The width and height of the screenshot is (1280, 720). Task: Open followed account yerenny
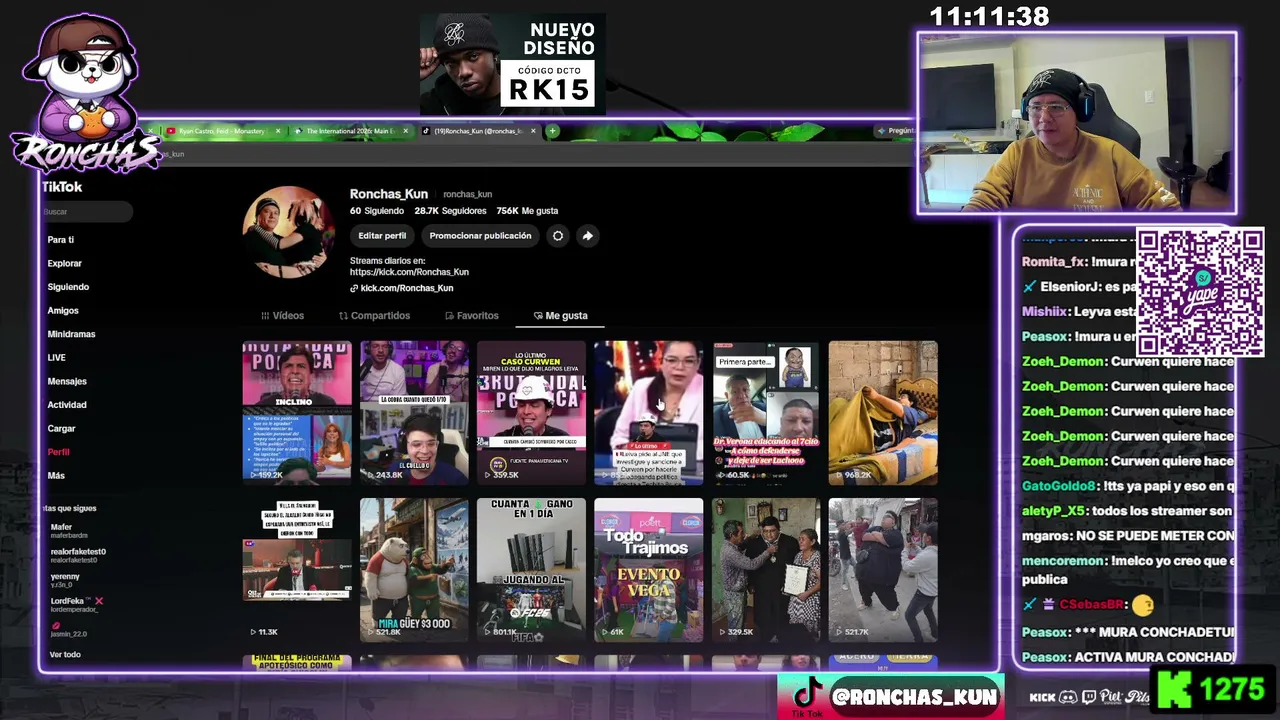pyautogui.click(x=65, y=580)
